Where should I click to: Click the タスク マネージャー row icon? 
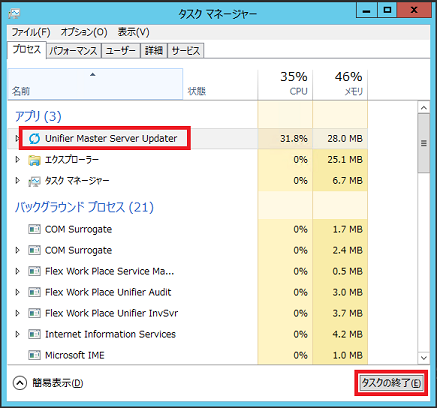(34, 181)
